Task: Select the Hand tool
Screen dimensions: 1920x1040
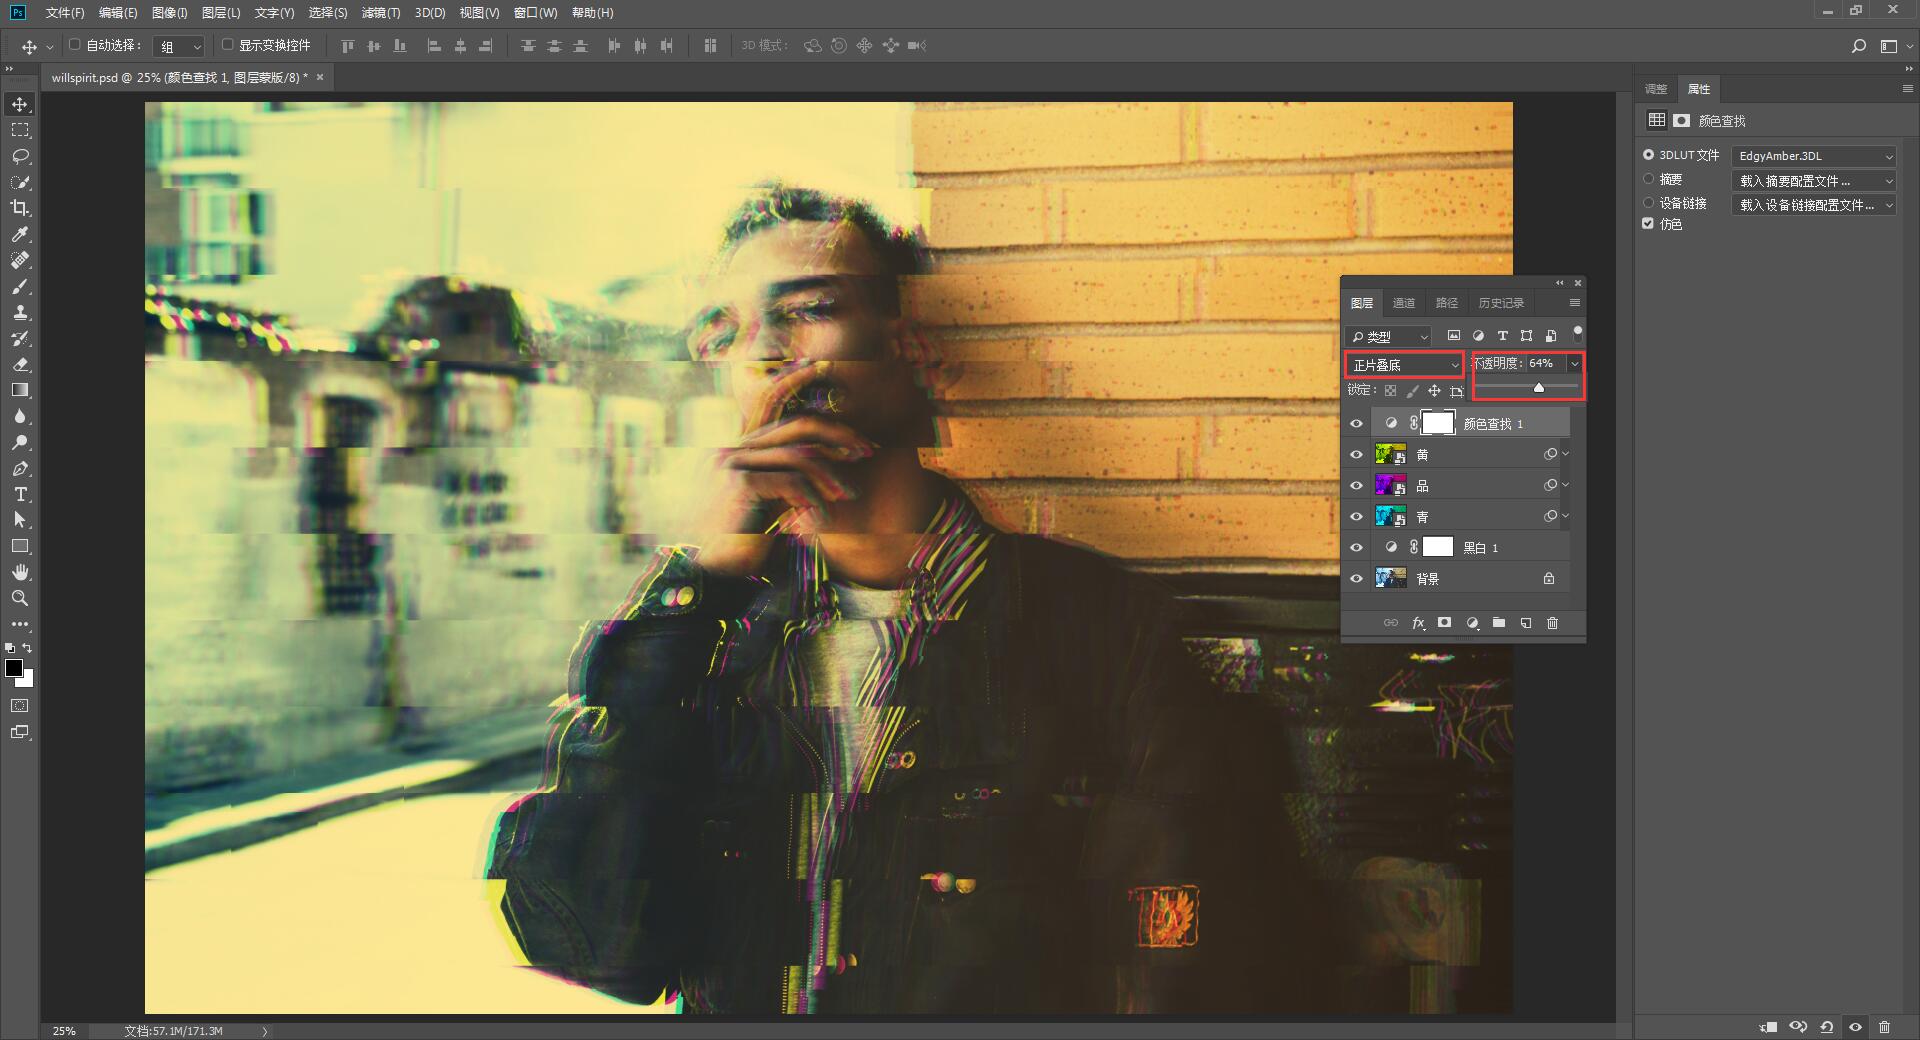Action: [20, 572]
